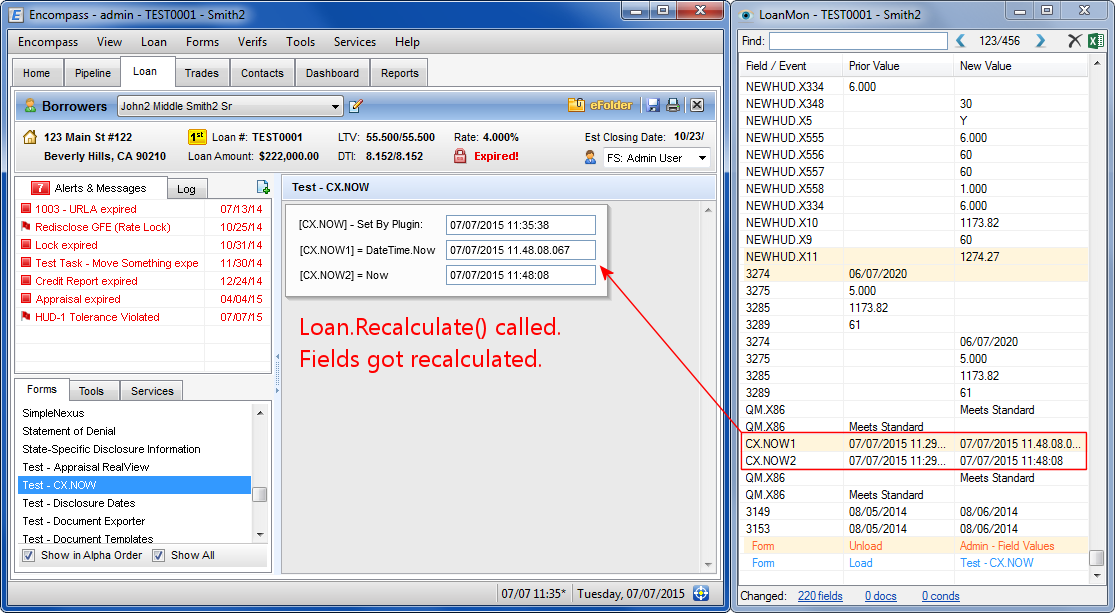Click the Borrowers person icon

tap(30, 106)
